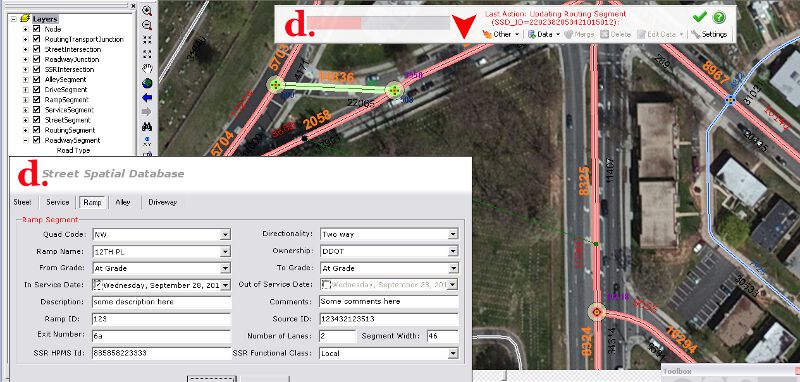Select right green node on segment 14836
Viewport: 800px width, 382px height.
394,91
